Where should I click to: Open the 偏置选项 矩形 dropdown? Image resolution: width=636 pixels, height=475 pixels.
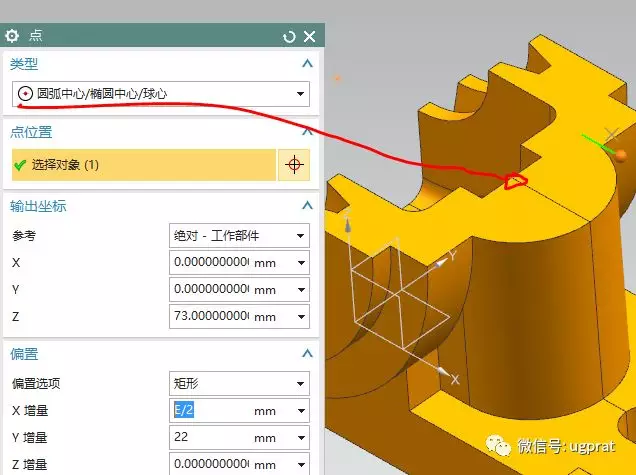tap(239, 383)
